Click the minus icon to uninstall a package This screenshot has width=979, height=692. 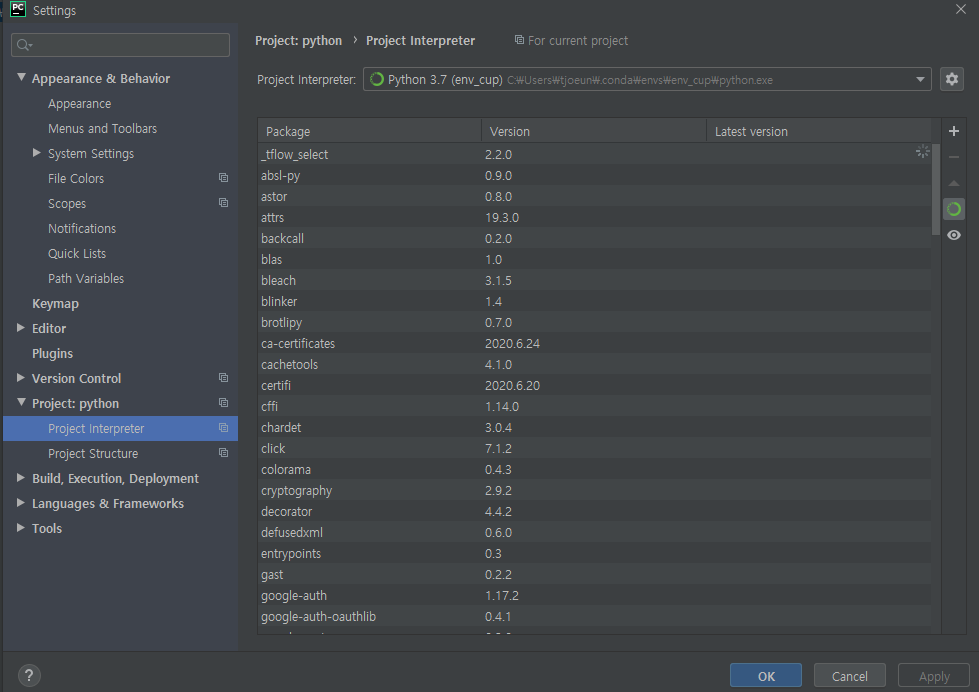coord(953,157)
